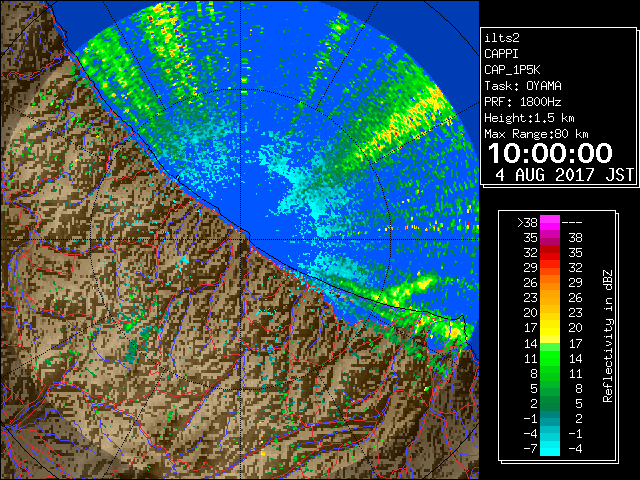Image resolution: width=640 pixels, height=480 pixels.
Task: Select the orange 26 dBZ legend swatch
Action: 550,282
